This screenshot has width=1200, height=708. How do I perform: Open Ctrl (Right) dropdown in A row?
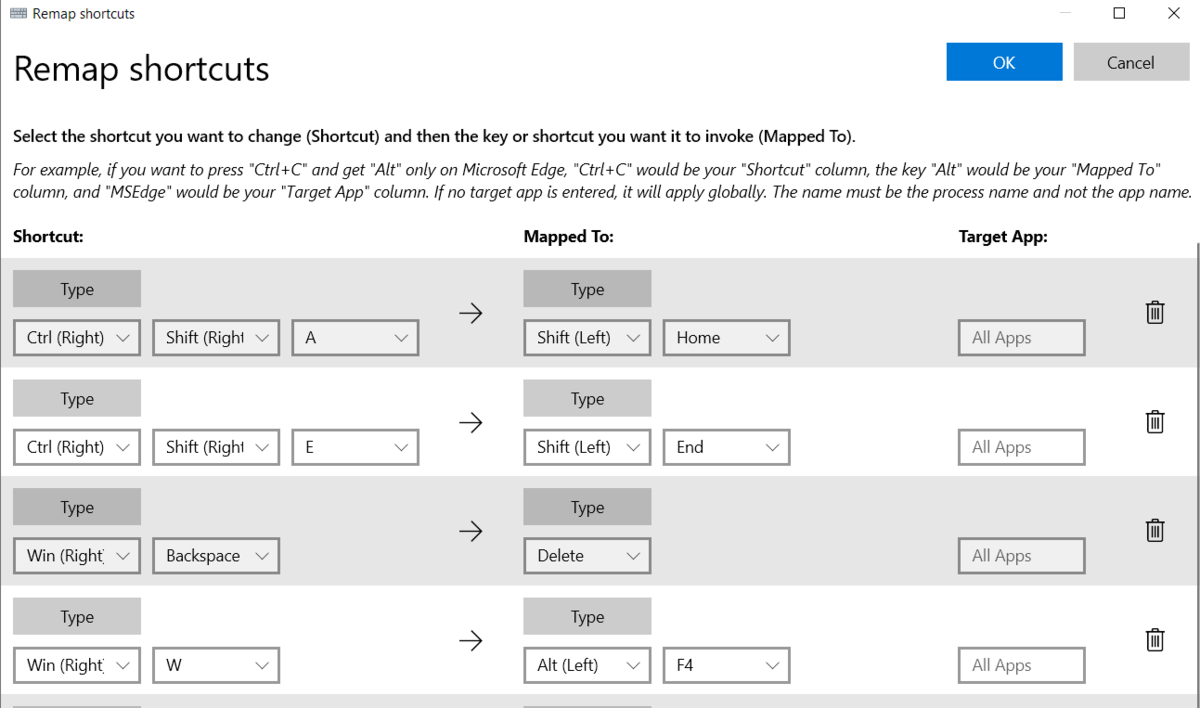[77, 338]
